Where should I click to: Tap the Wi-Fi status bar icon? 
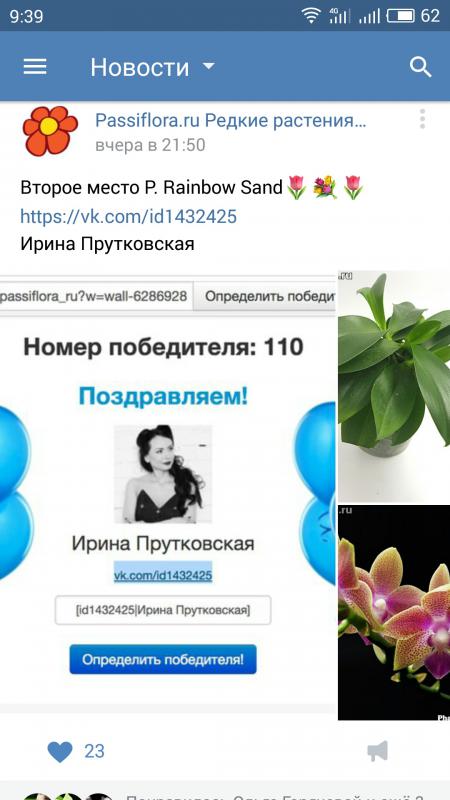point(311,16)
